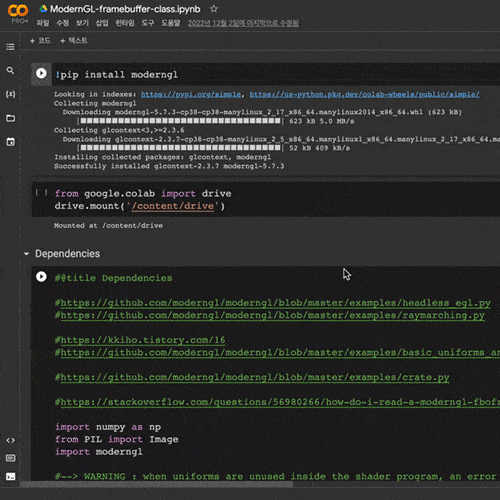The width and height of the screenshot is (500, 500).
Task: Open the variables {x} inspector panel
Action: pyautogui.click(x=10, y=94)
